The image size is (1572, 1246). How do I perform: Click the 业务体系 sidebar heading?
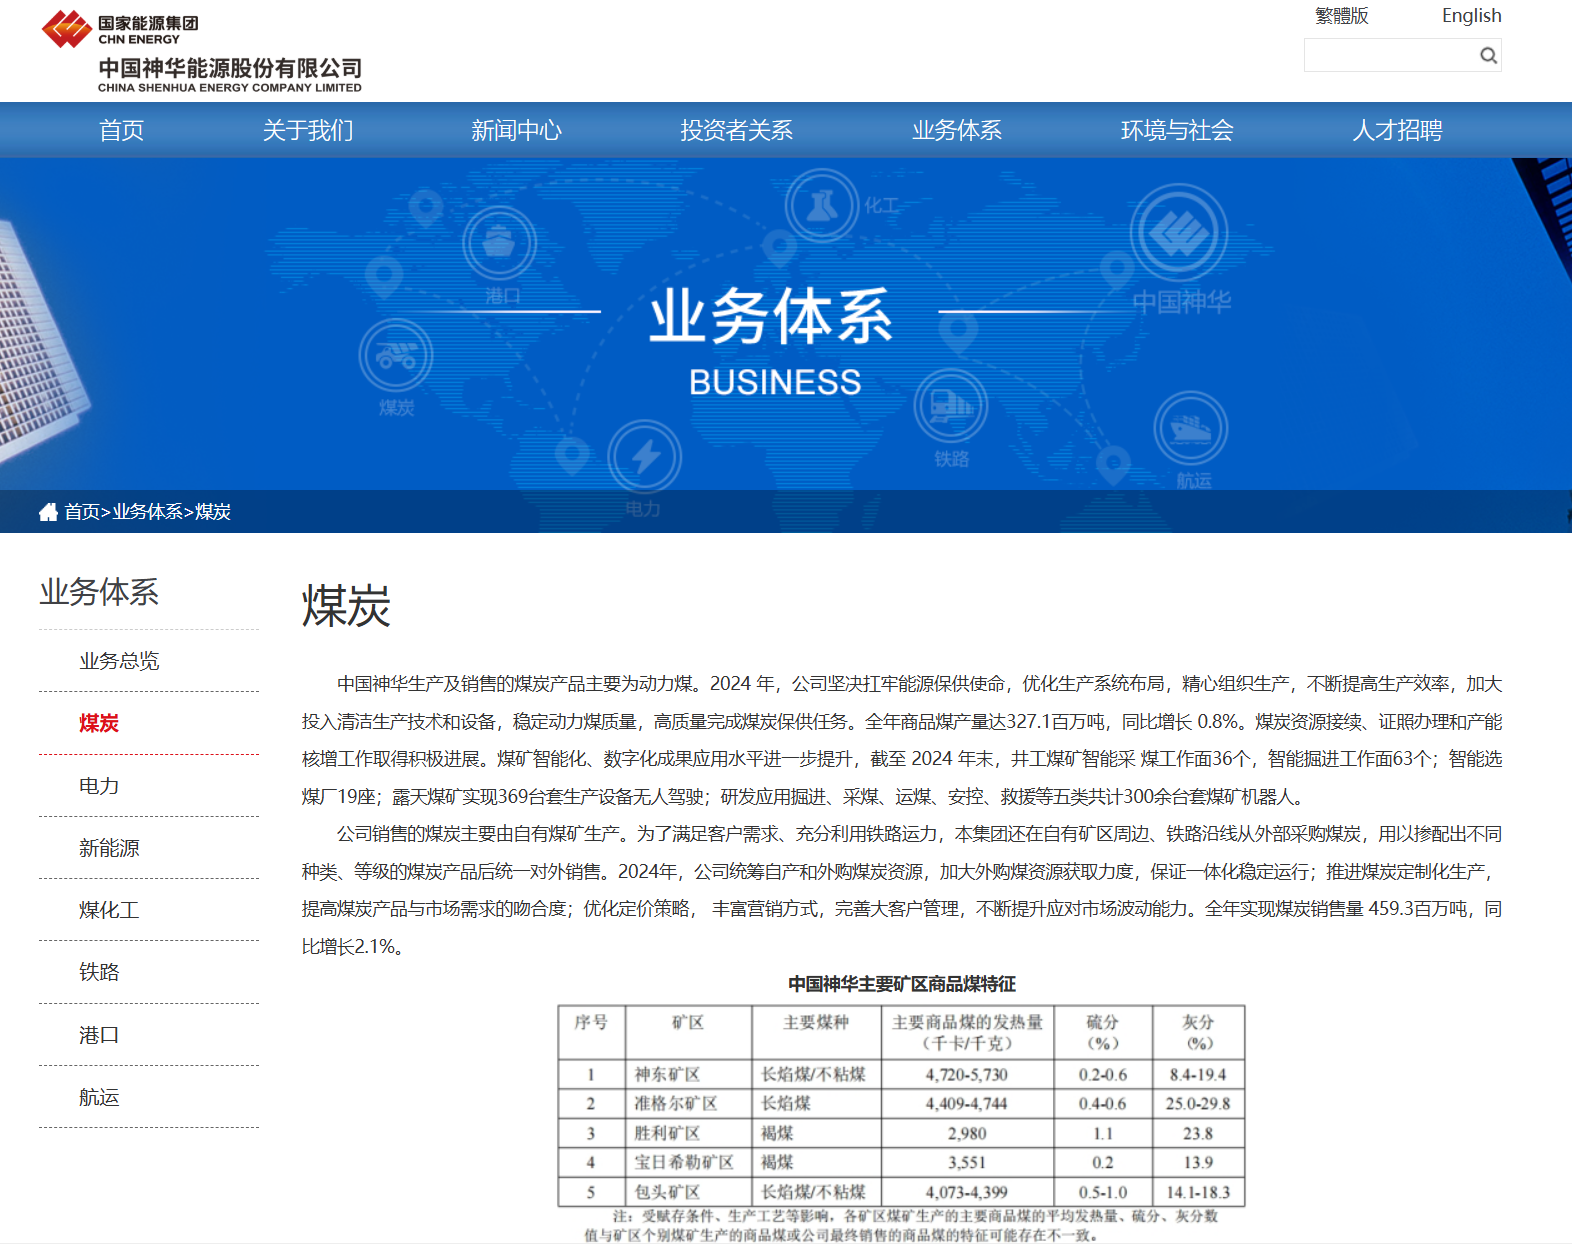[99, 592]
